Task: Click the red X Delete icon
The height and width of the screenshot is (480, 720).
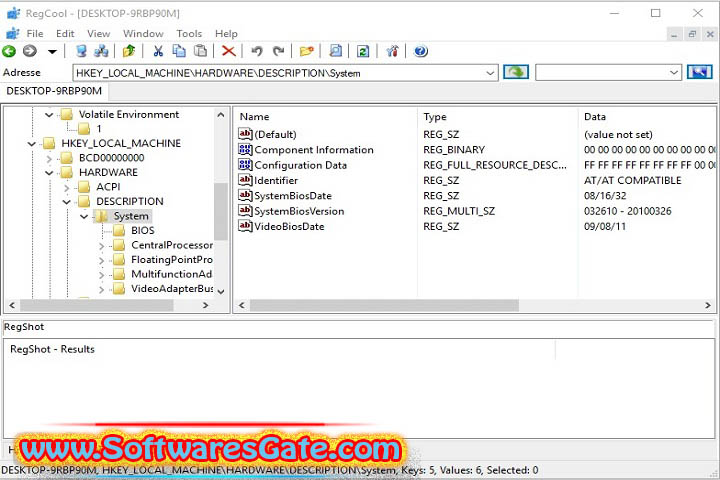Action: (229, 51)
